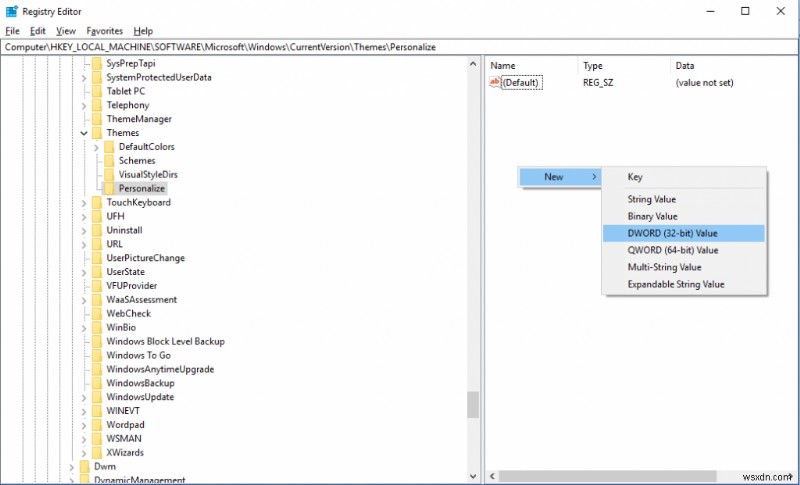Click values pane scroll left arrow
This screenshot has height=485, width=800.
pyautogui.click(x=492, y=476)
